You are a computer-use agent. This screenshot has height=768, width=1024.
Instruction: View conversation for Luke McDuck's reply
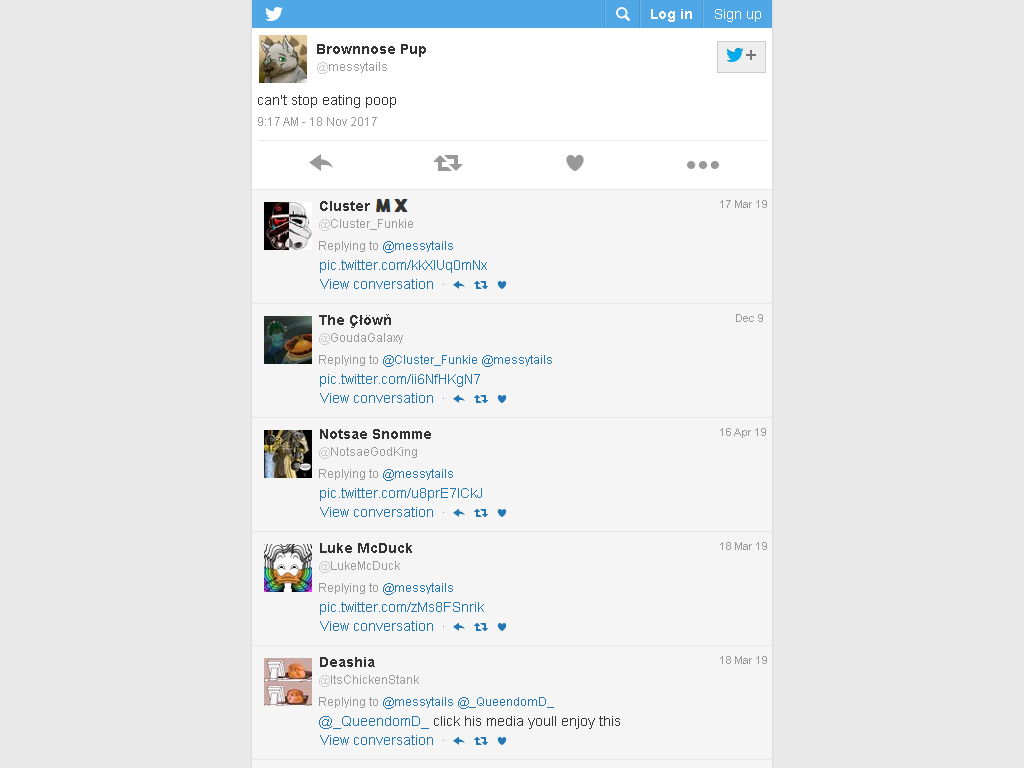(376, 626)
